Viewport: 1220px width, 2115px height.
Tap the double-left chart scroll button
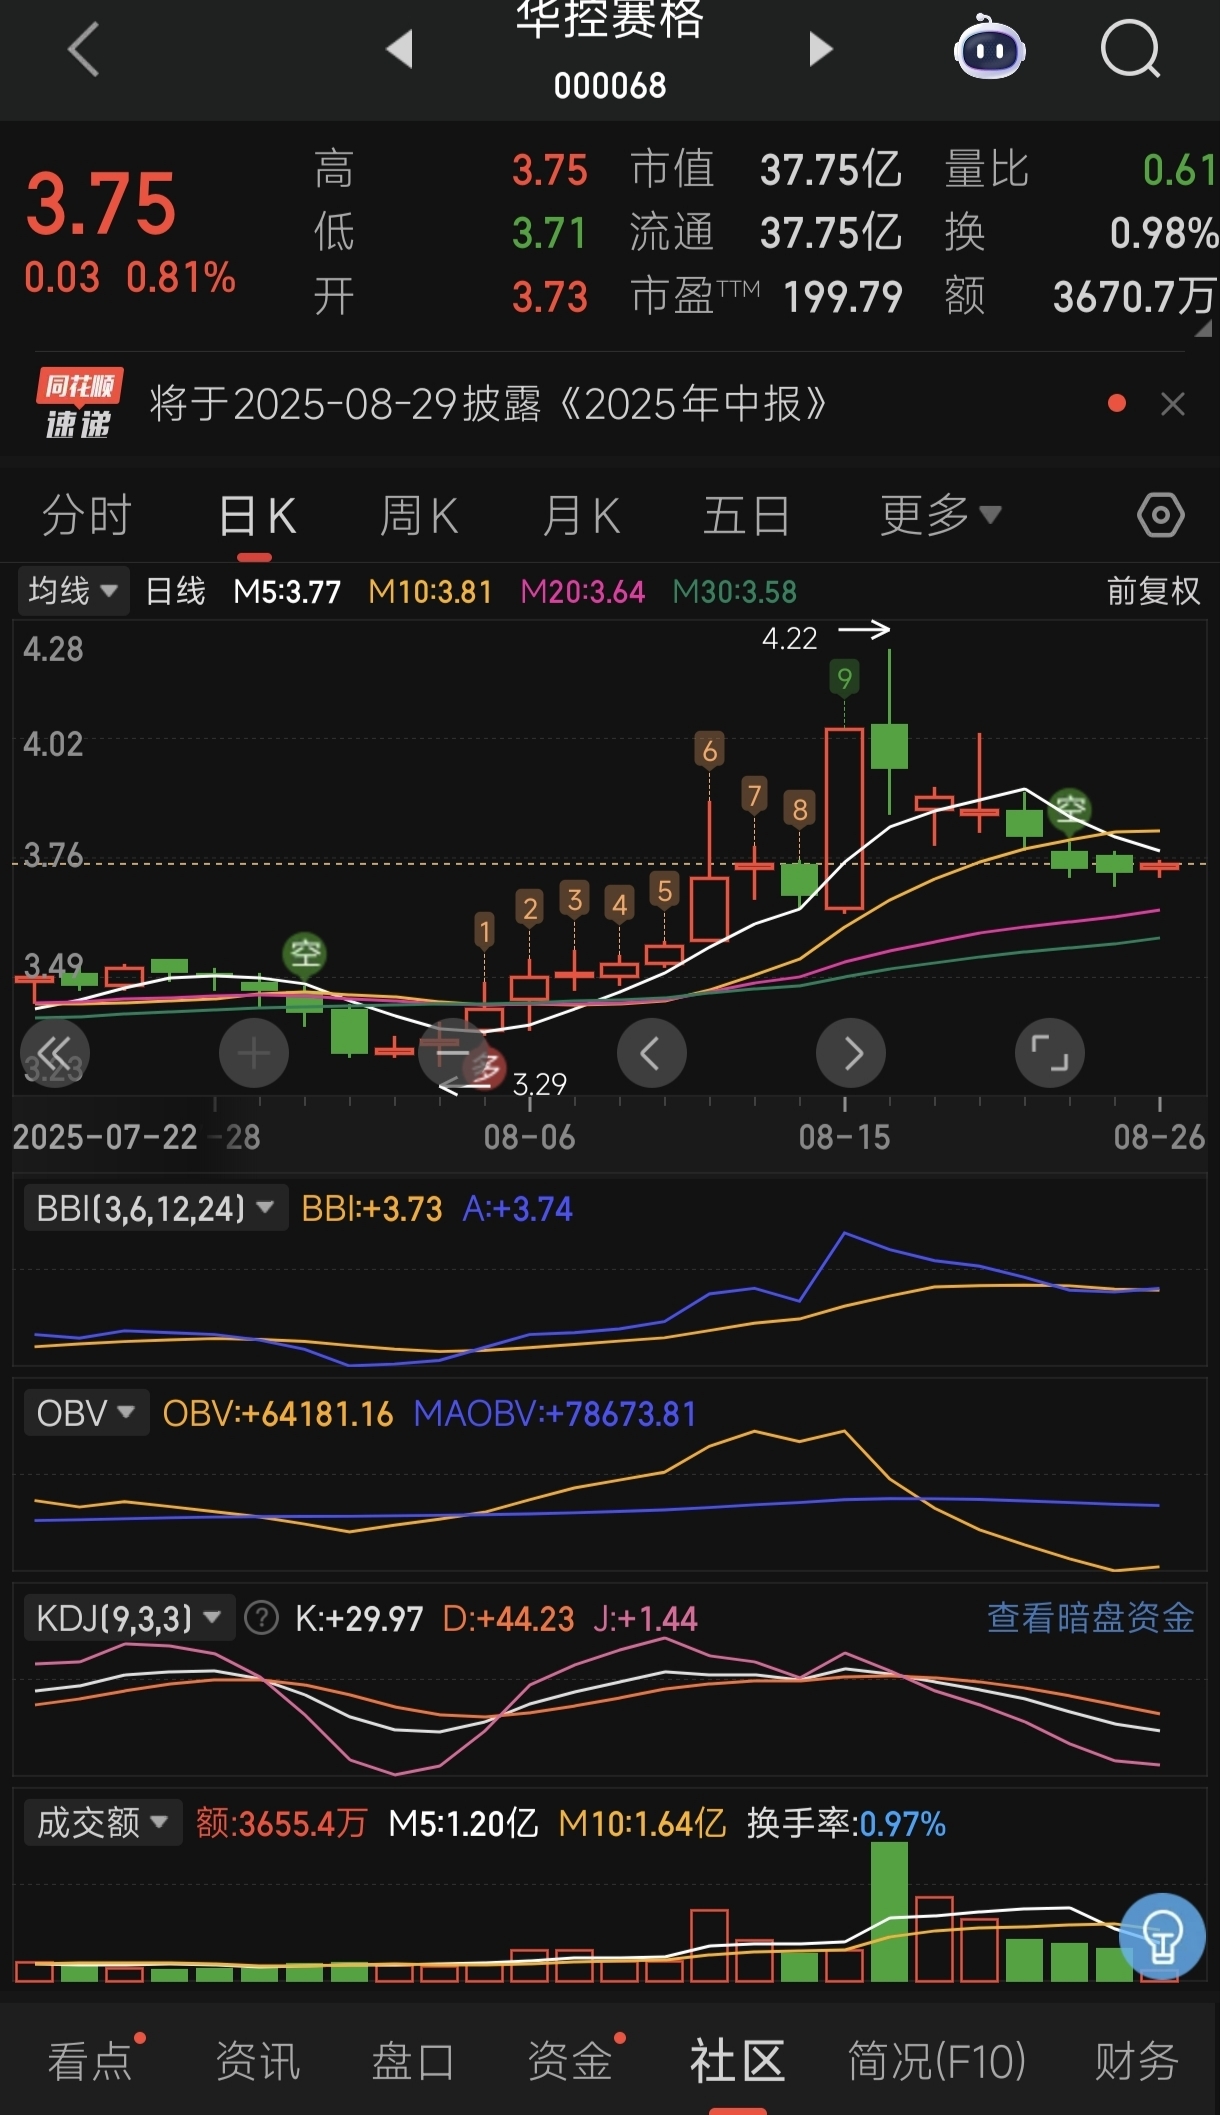pyautogui.click(x=55, y=1053)
